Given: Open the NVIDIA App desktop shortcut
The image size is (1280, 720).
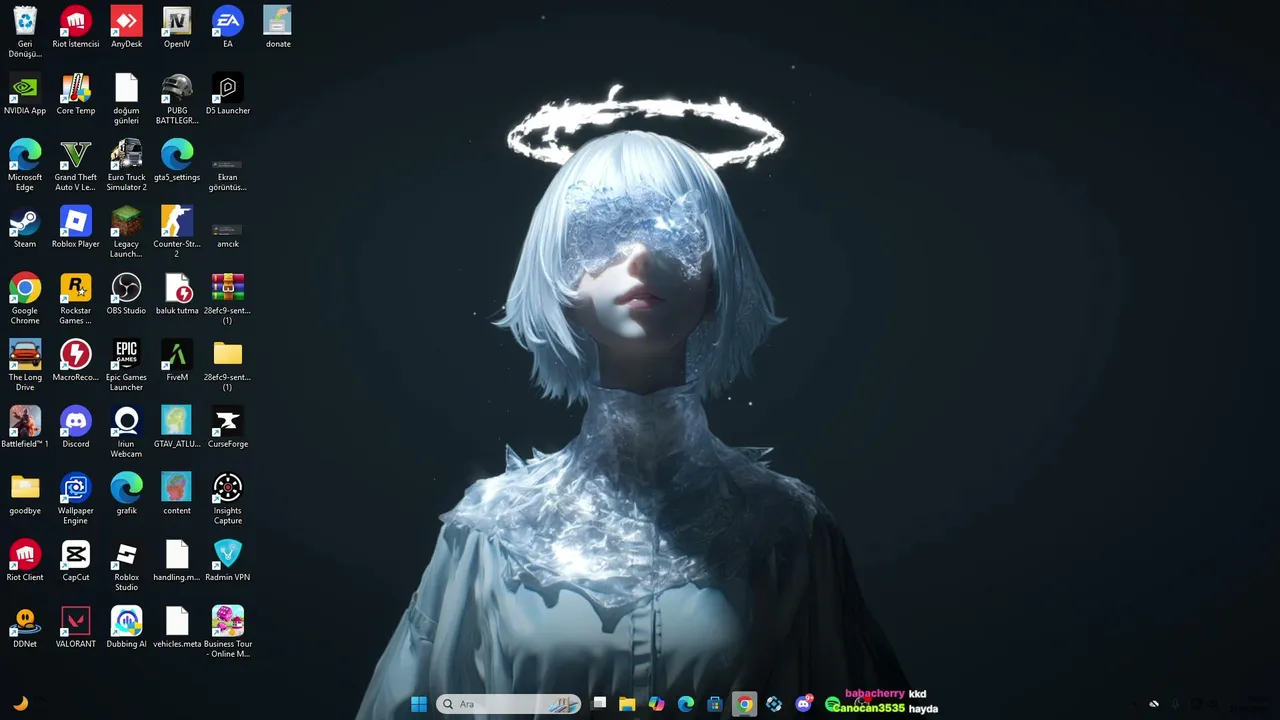Looking at the screenshot, I should tap(25, 88).
